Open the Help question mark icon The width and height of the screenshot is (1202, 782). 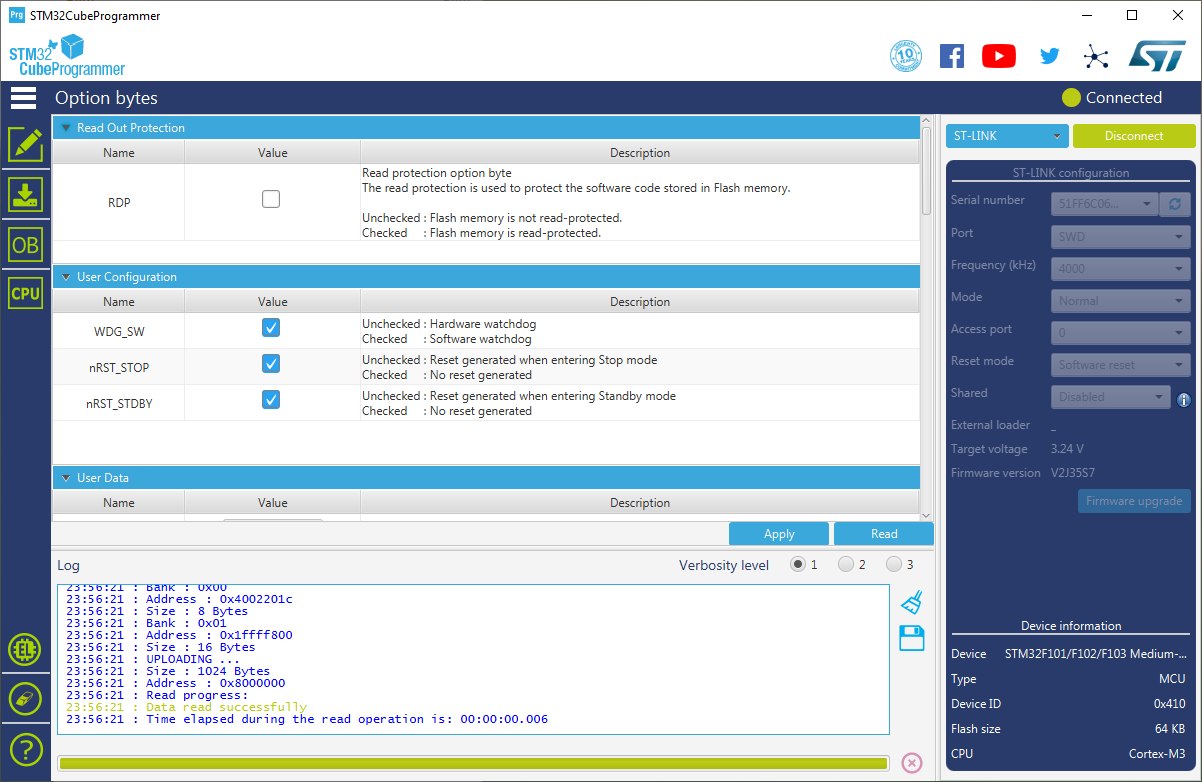tap(25, 747)
